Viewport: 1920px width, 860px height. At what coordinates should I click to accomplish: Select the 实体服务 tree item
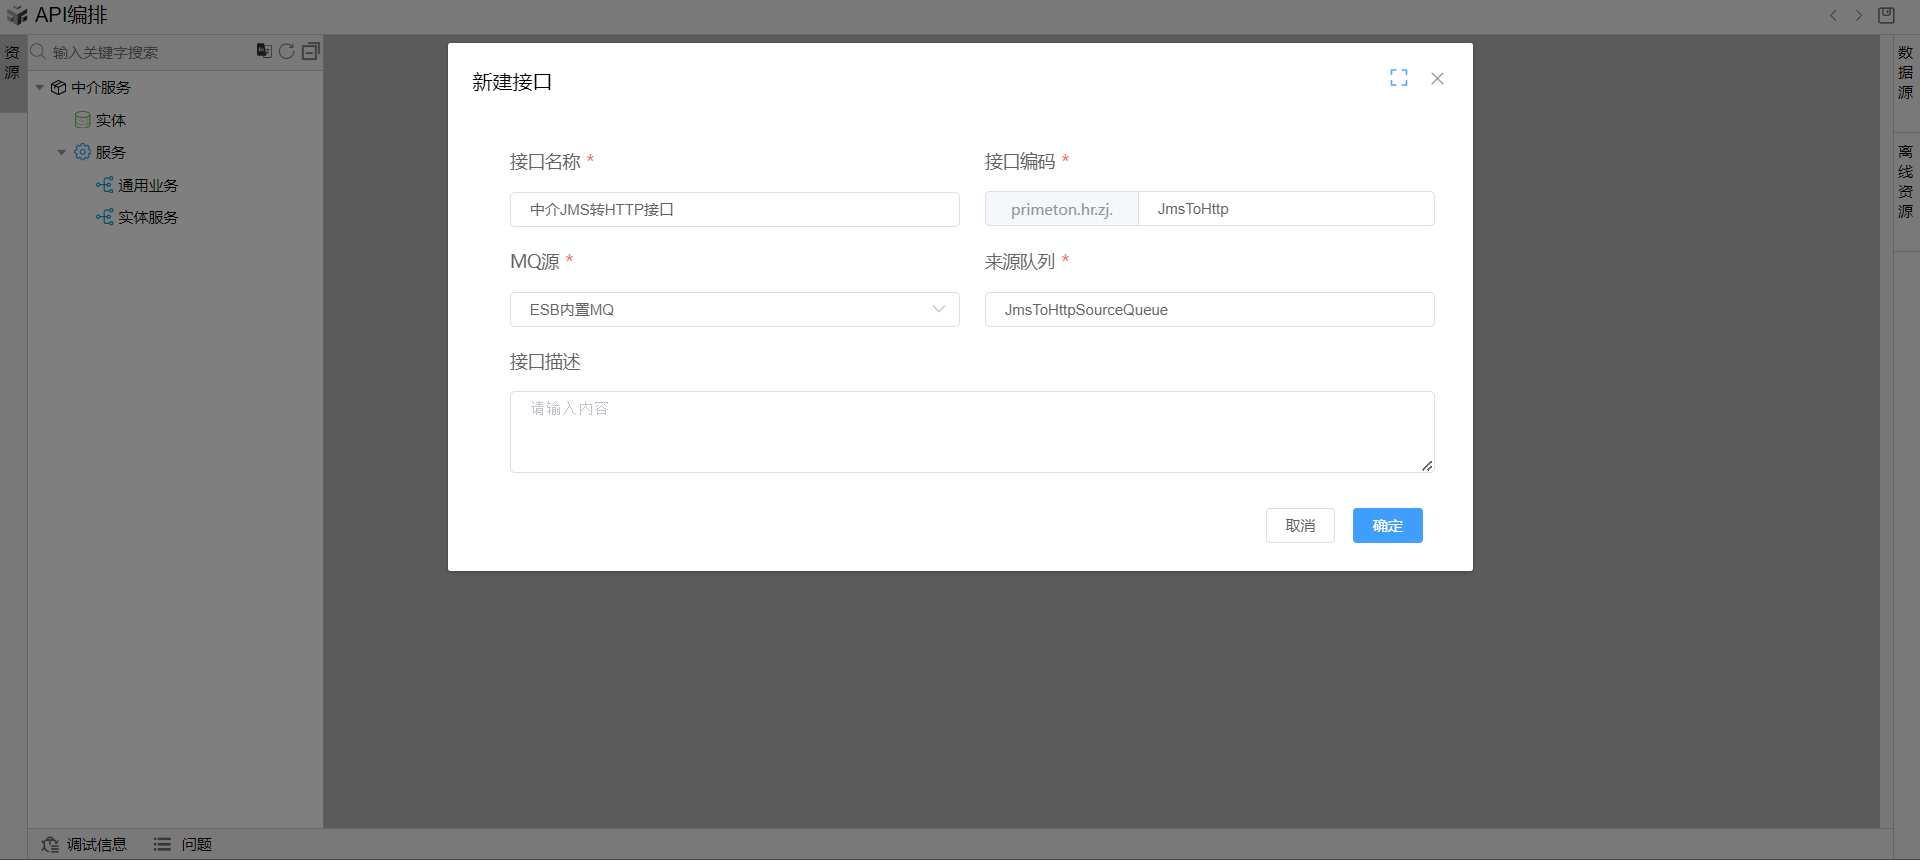[x=147, y=218]
